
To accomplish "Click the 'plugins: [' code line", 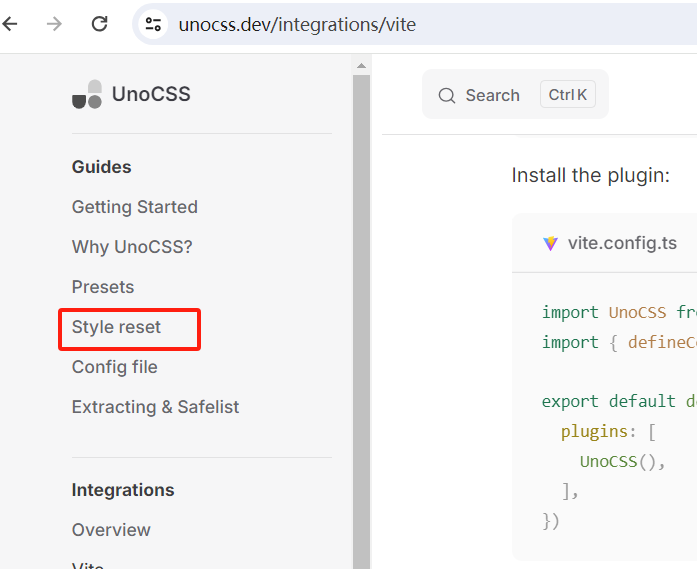I will (x=608, y=431).
